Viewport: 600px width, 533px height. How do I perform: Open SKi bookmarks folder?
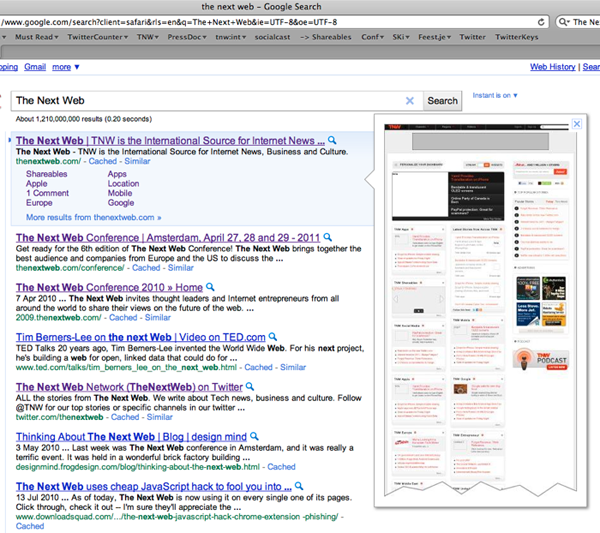pyautogui.click(x=401, y=37)
